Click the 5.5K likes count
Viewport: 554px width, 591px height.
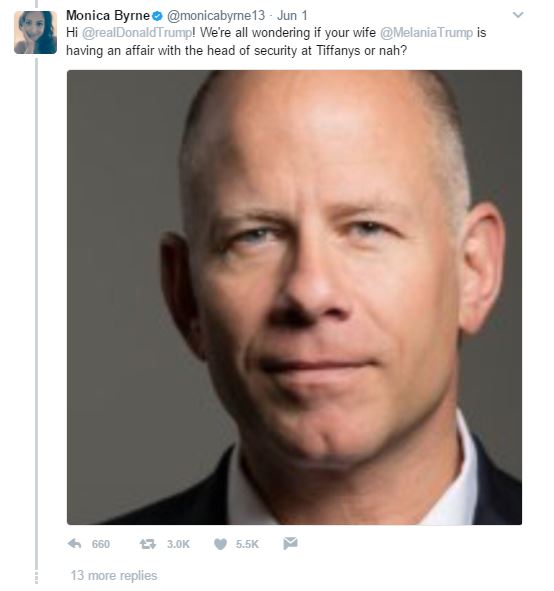(247, 544)
